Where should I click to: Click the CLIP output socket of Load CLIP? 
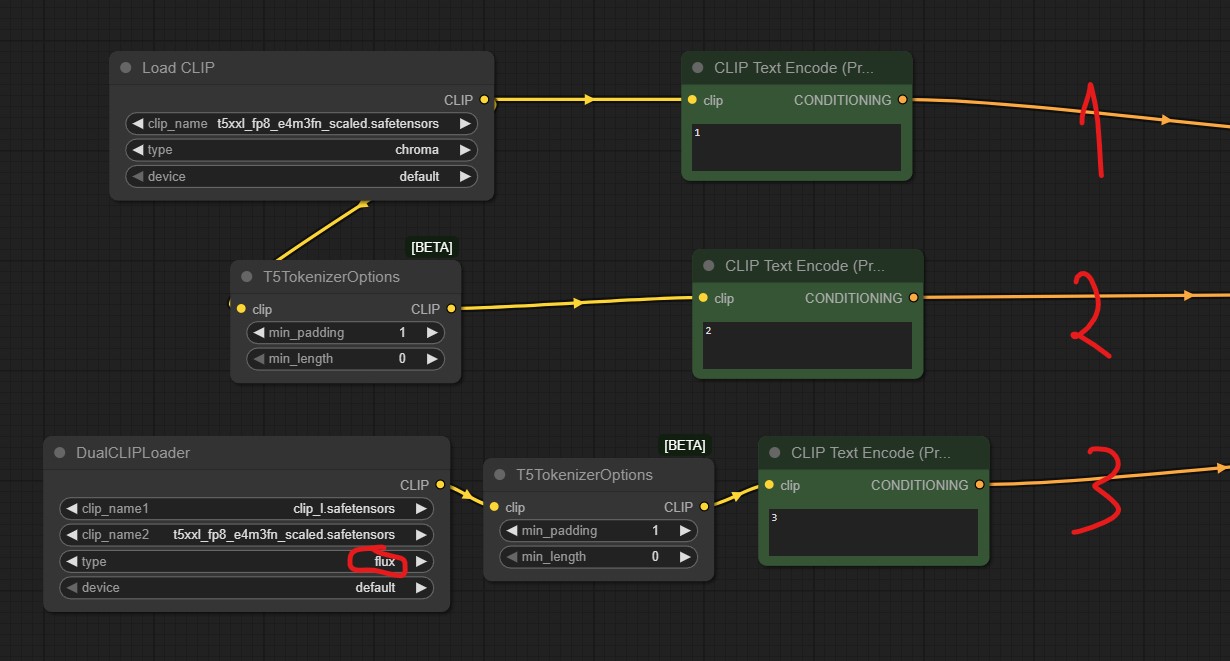(484, 100)
